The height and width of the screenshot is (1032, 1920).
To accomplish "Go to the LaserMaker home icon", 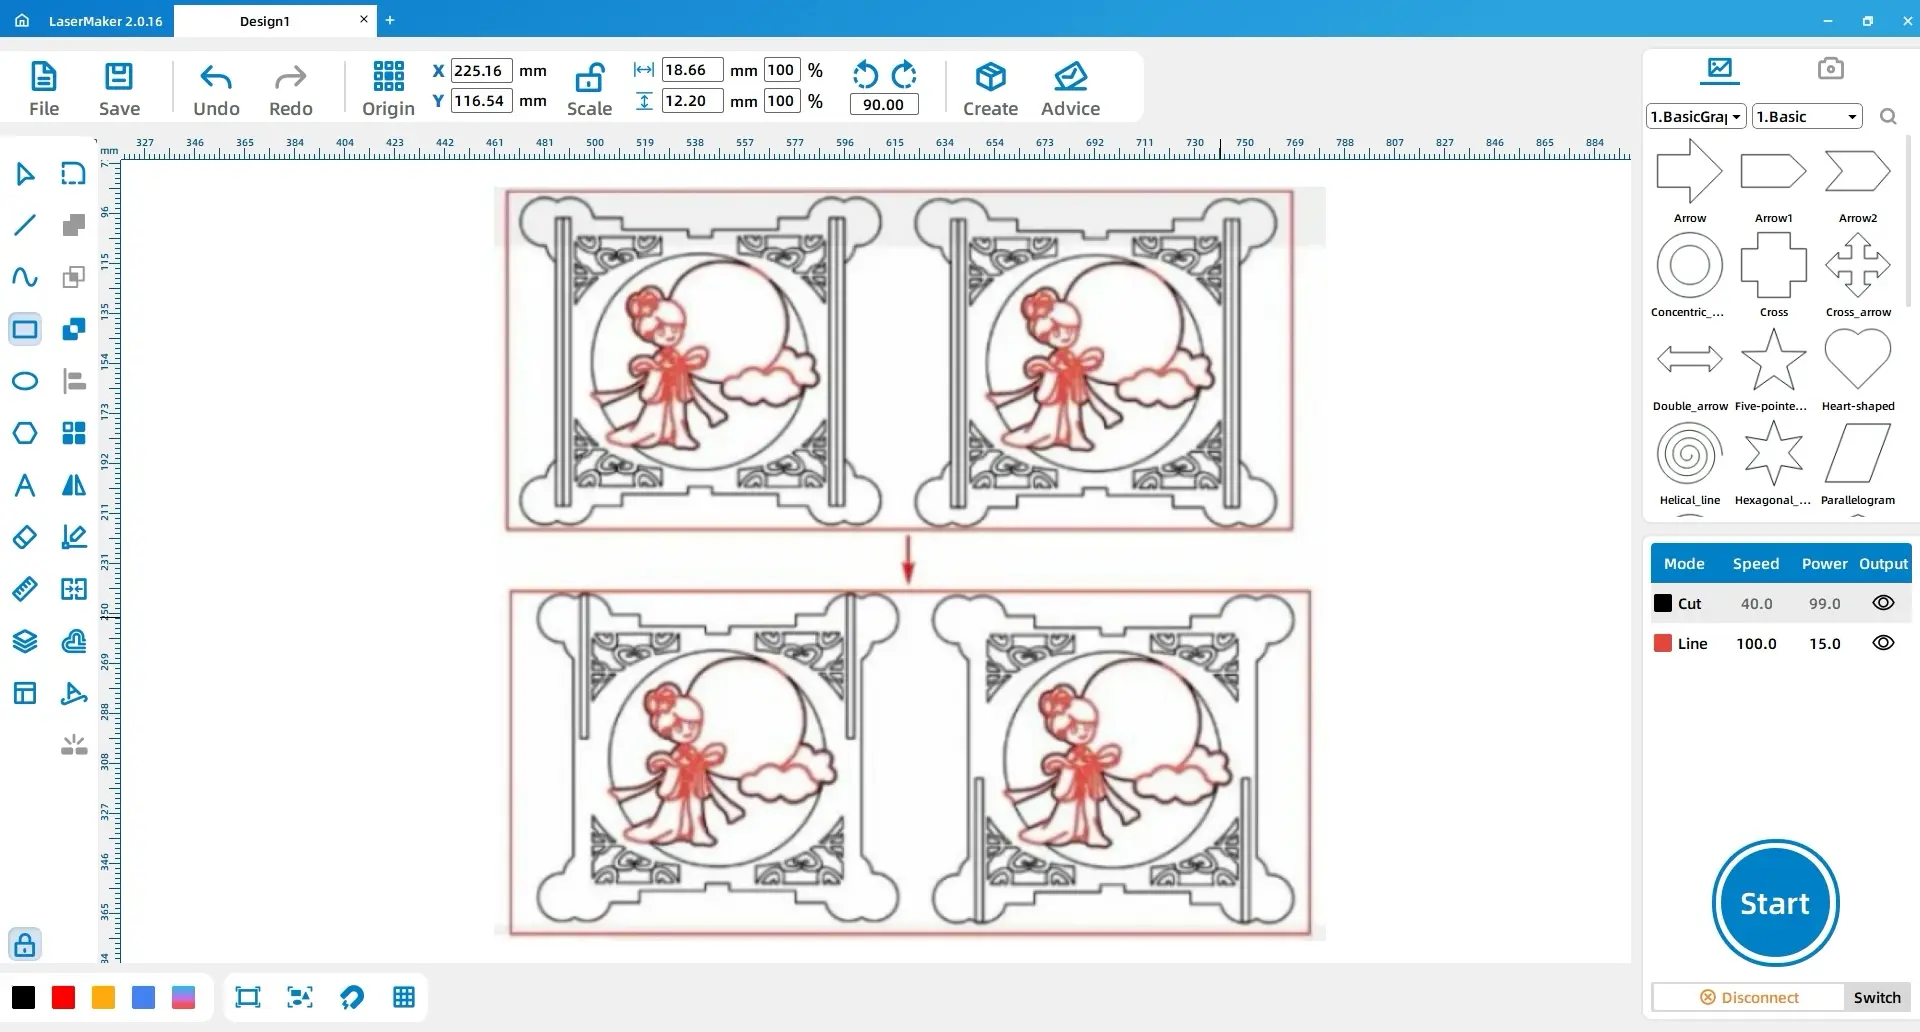I will coord(22,20).
